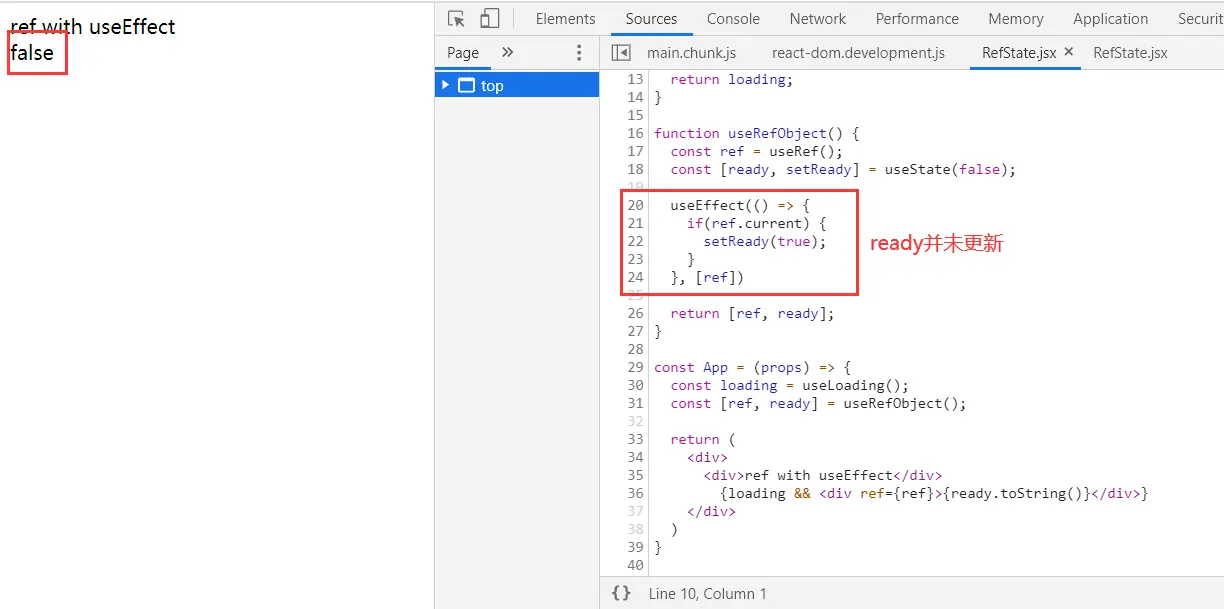Click 'setReady(true);' in the code
This screenshot has width=1224, height=609.
point(765,242)
